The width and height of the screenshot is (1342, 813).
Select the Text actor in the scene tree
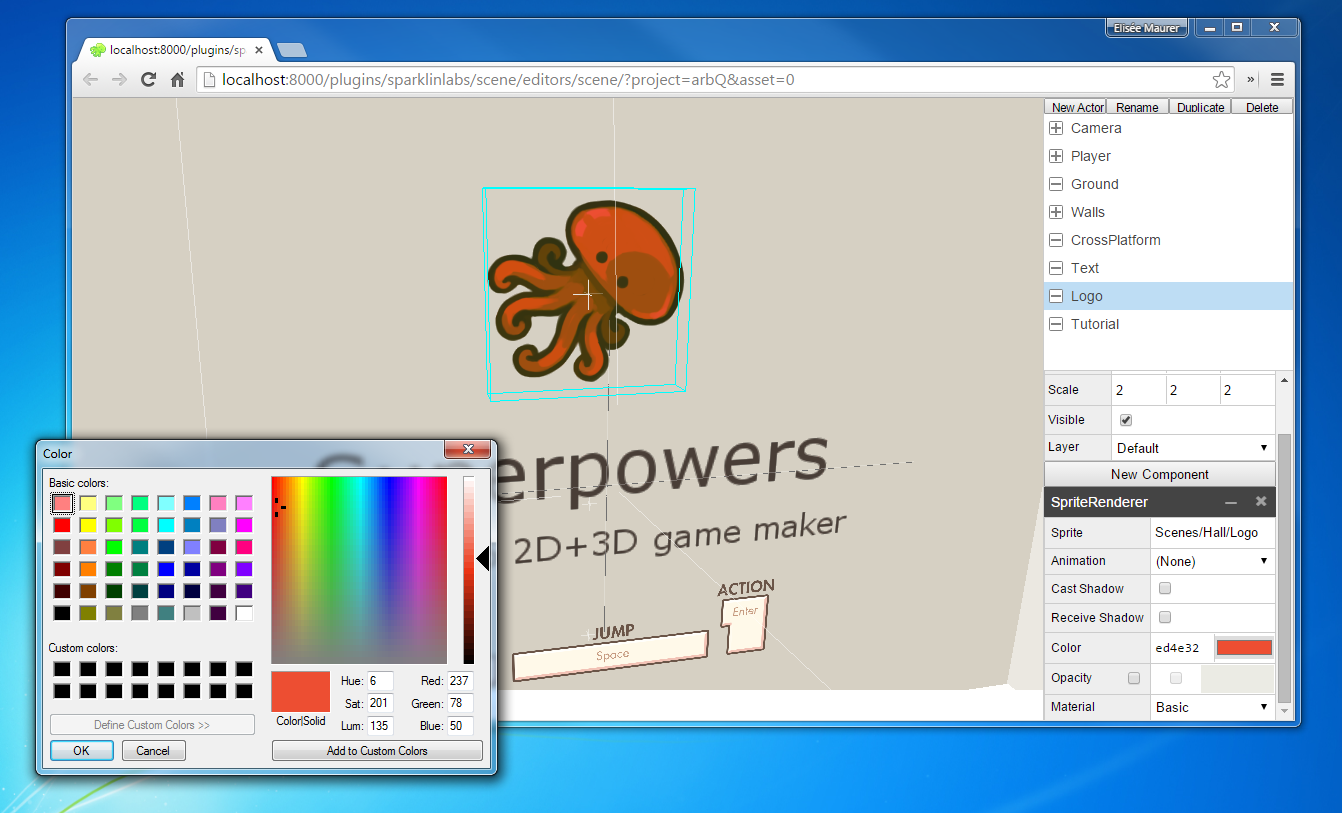click(1168, 268)
